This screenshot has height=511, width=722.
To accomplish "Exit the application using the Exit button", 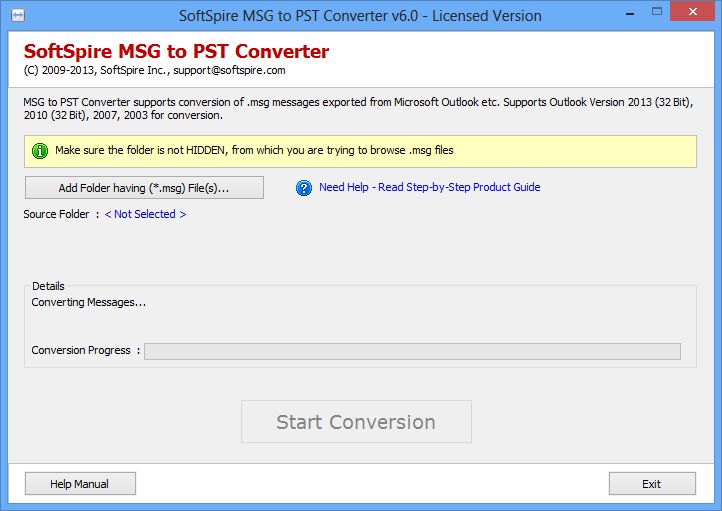I will click(651, 484).
